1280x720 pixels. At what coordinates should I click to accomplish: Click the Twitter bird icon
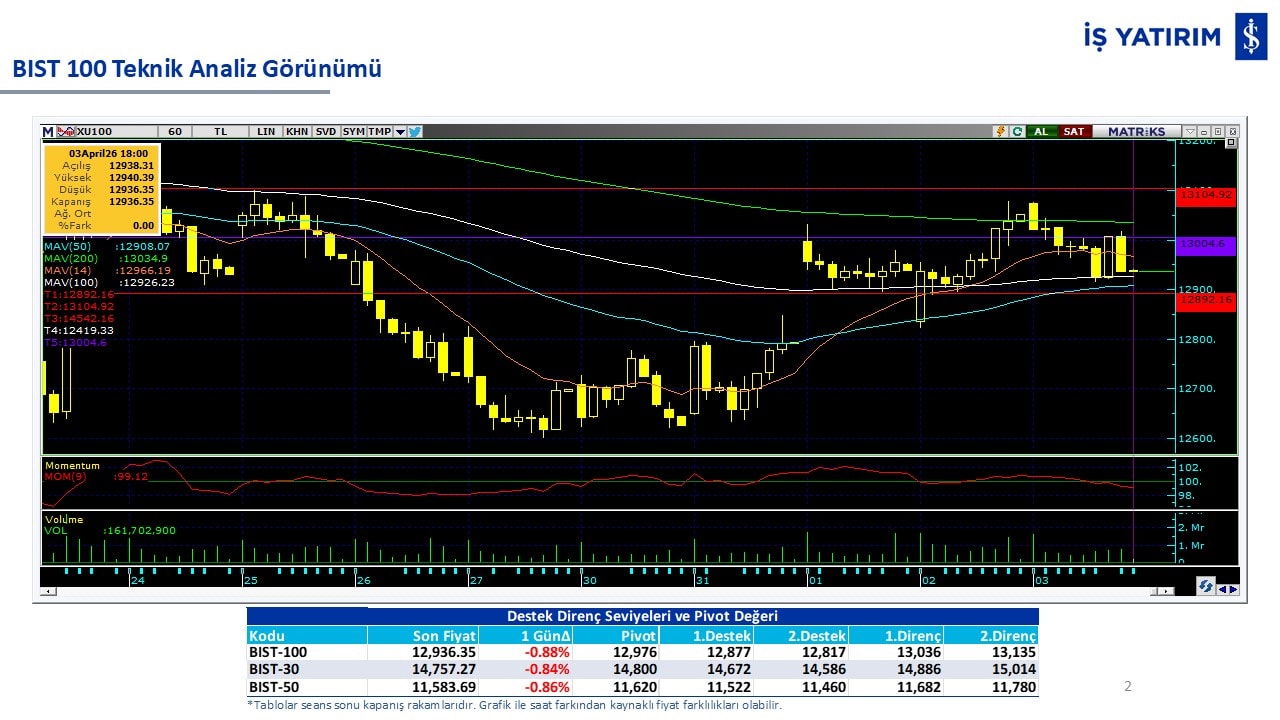tap(415, 131)
